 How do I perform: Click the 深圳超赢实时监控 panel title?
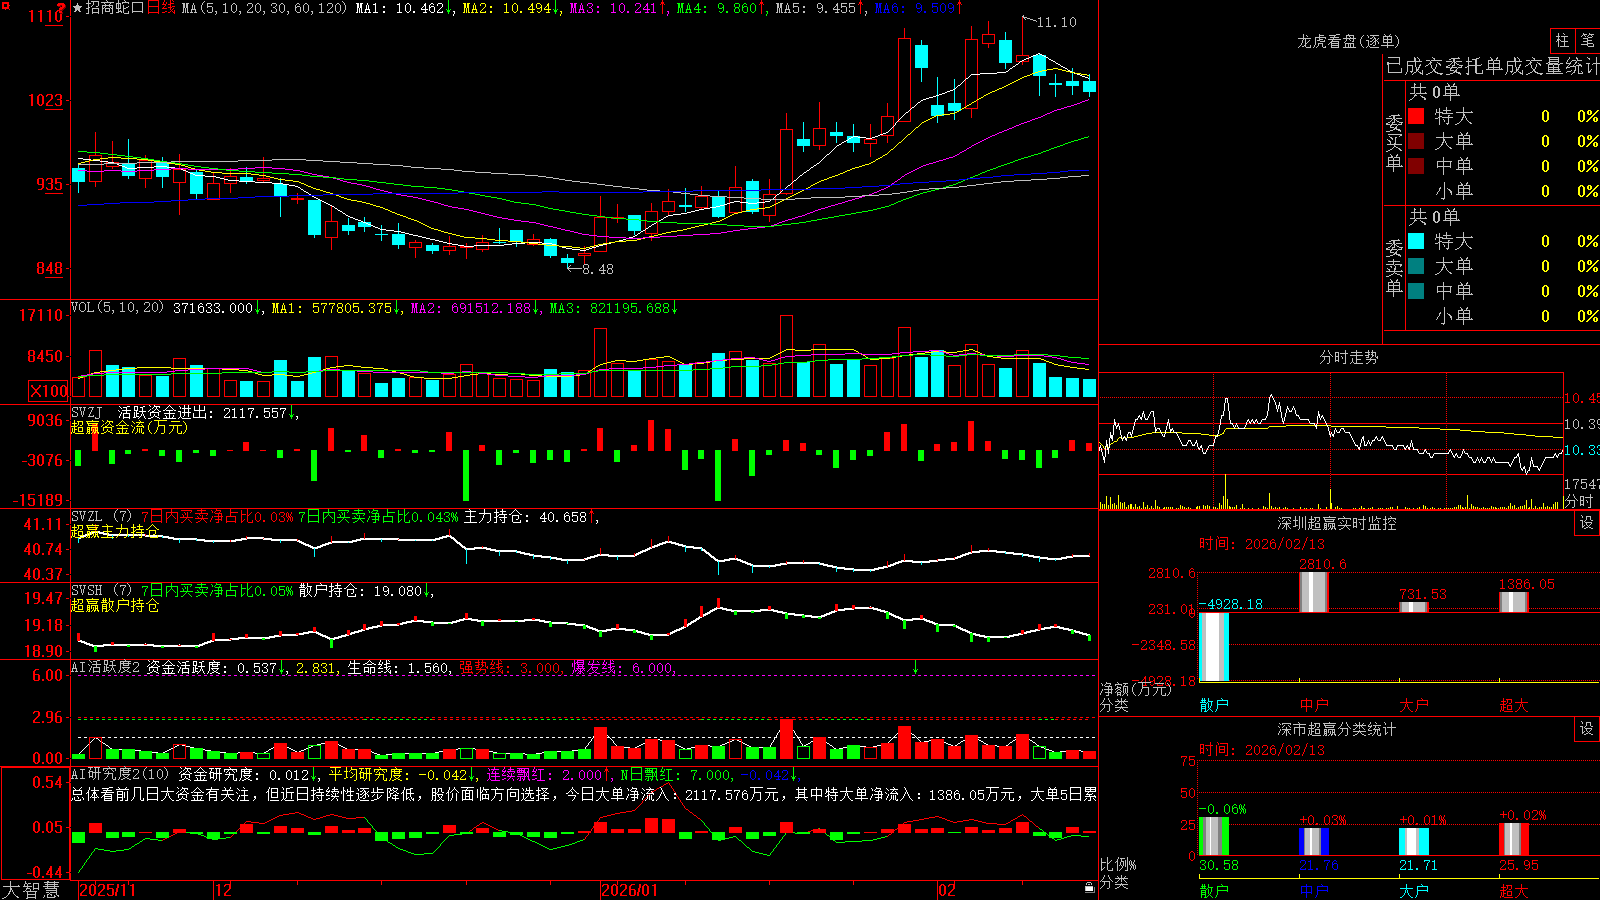pyautogui.click(x=1337, y=523)
